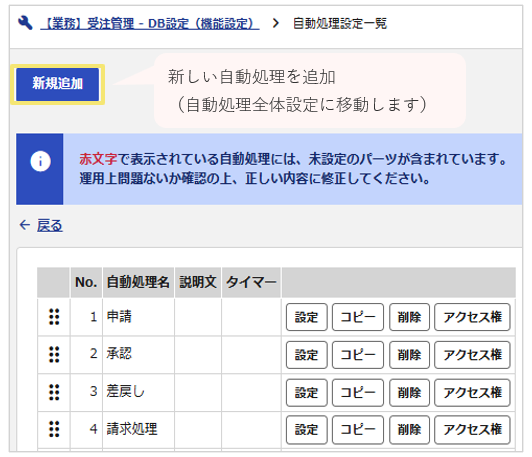Click the breadcrumb chevron separator

276,23
